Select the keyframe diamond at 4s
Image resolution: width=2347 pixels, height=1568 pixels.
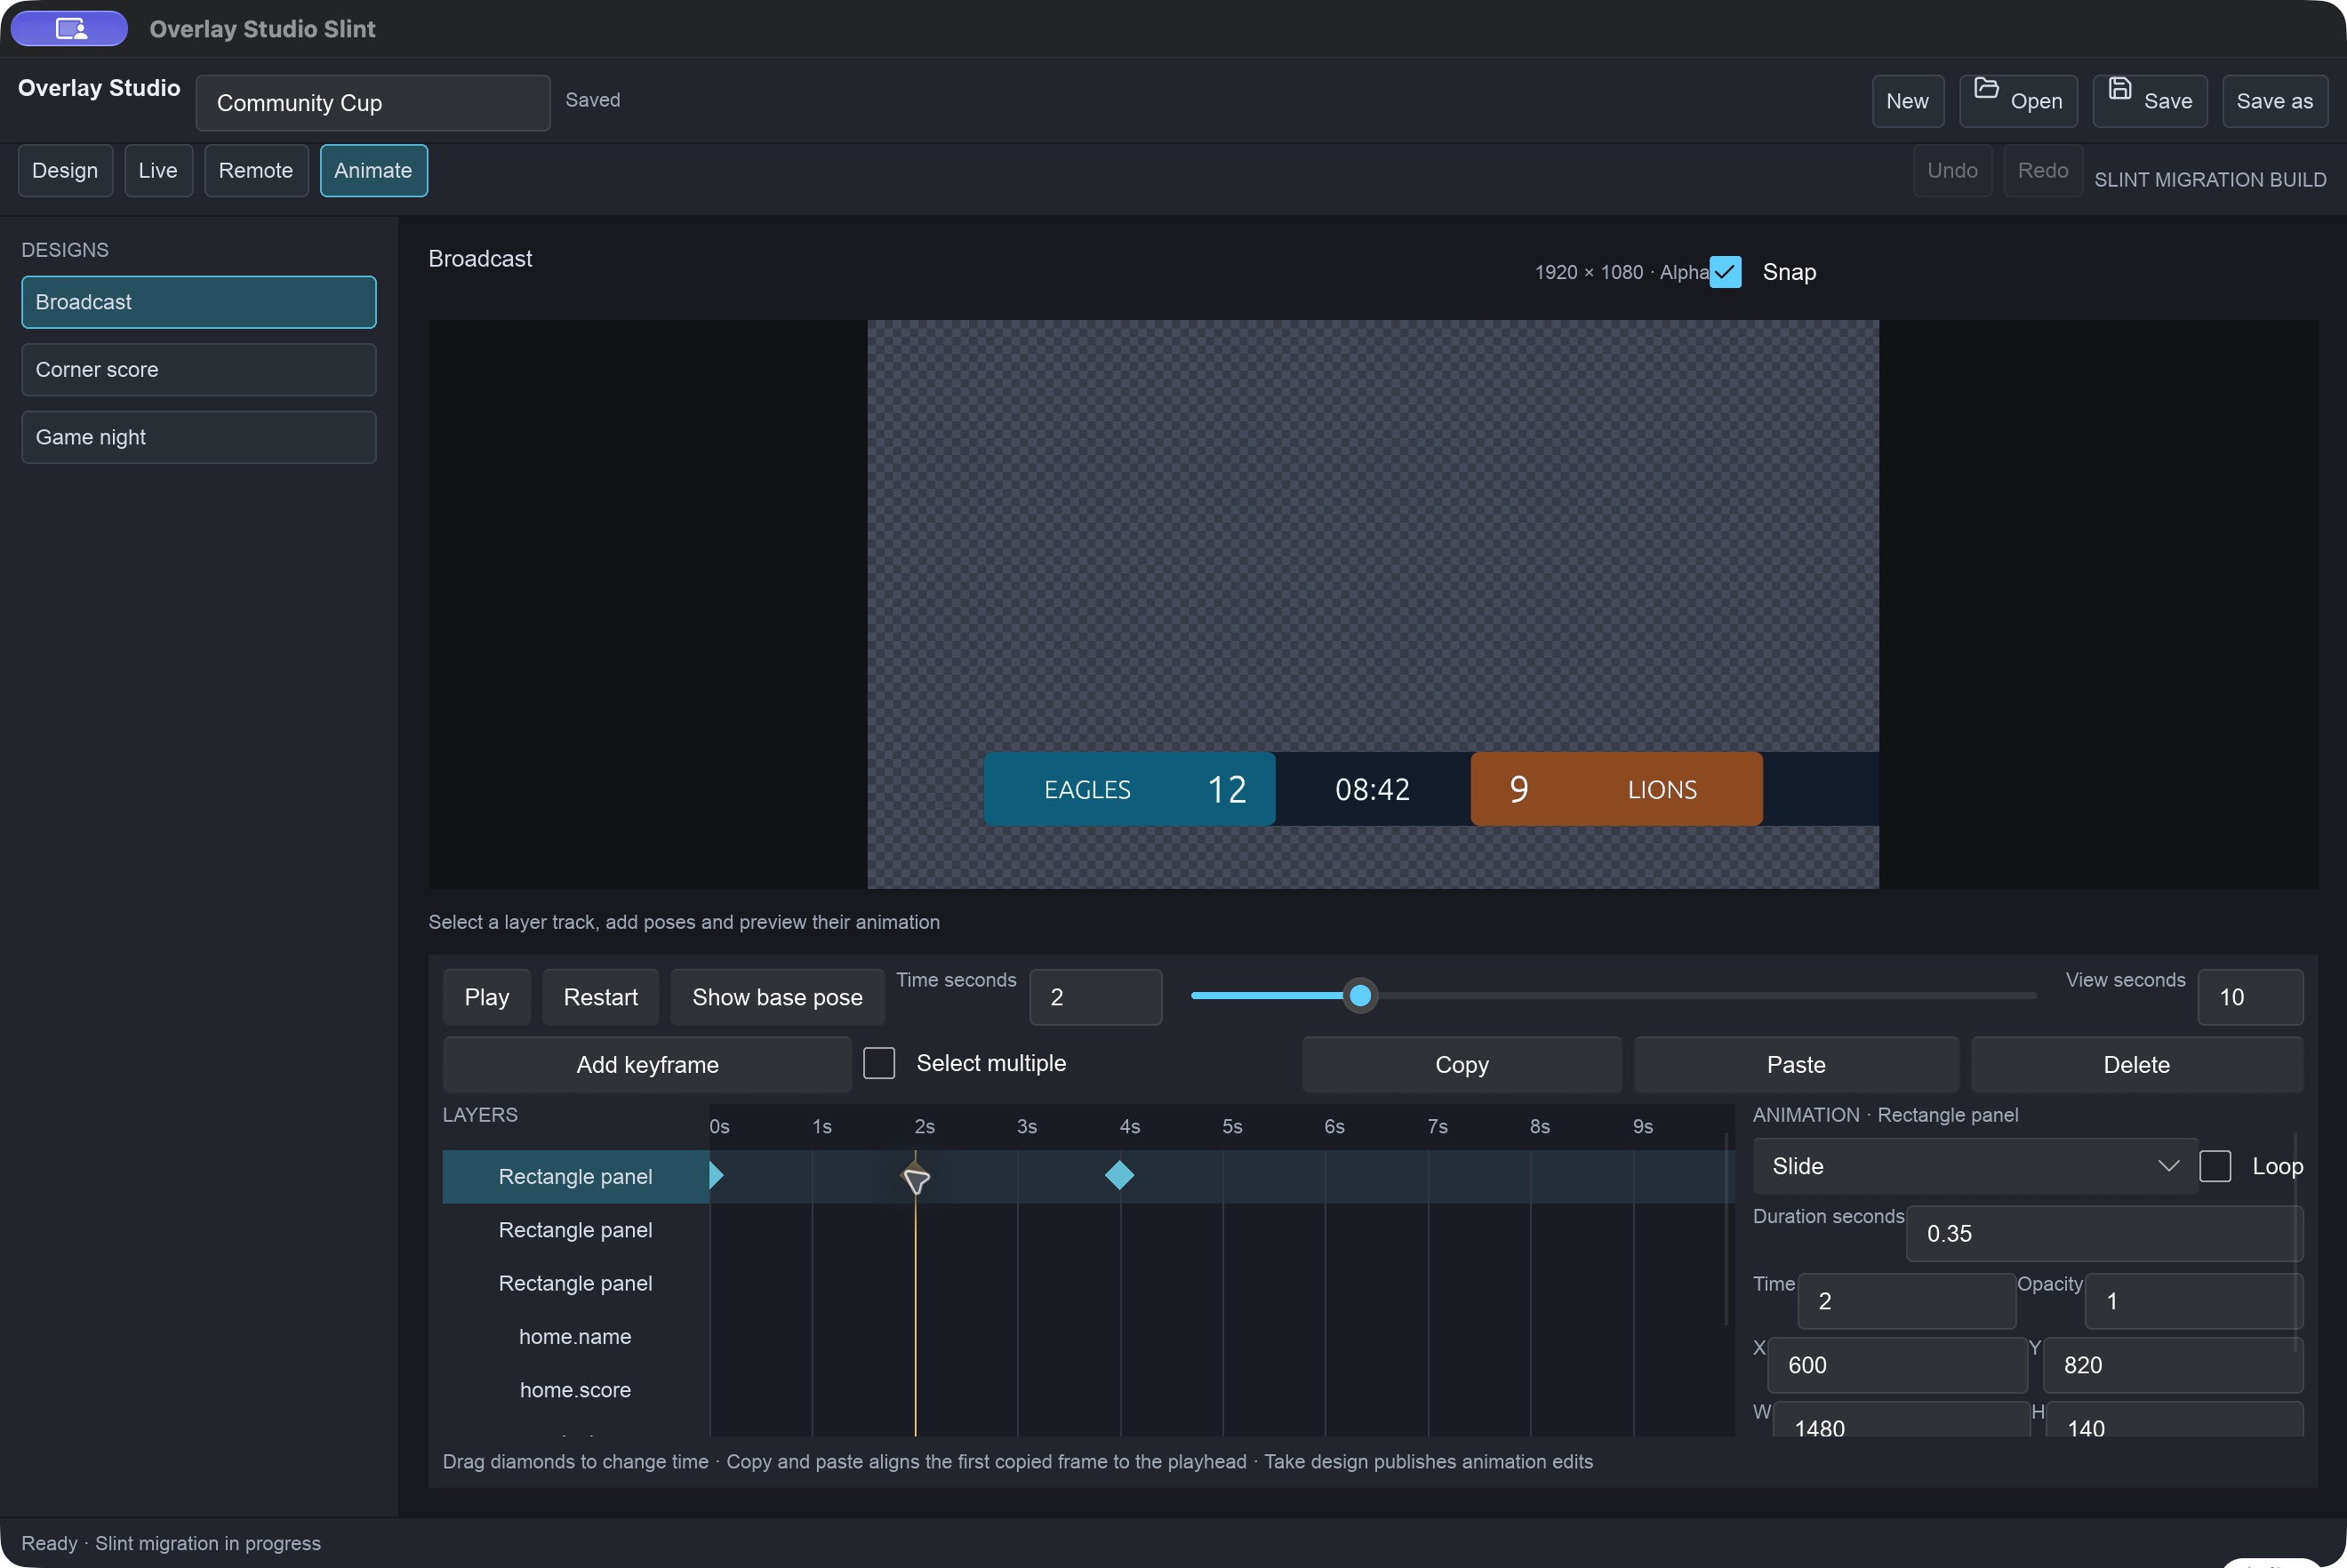(x=1119, y=1176)
